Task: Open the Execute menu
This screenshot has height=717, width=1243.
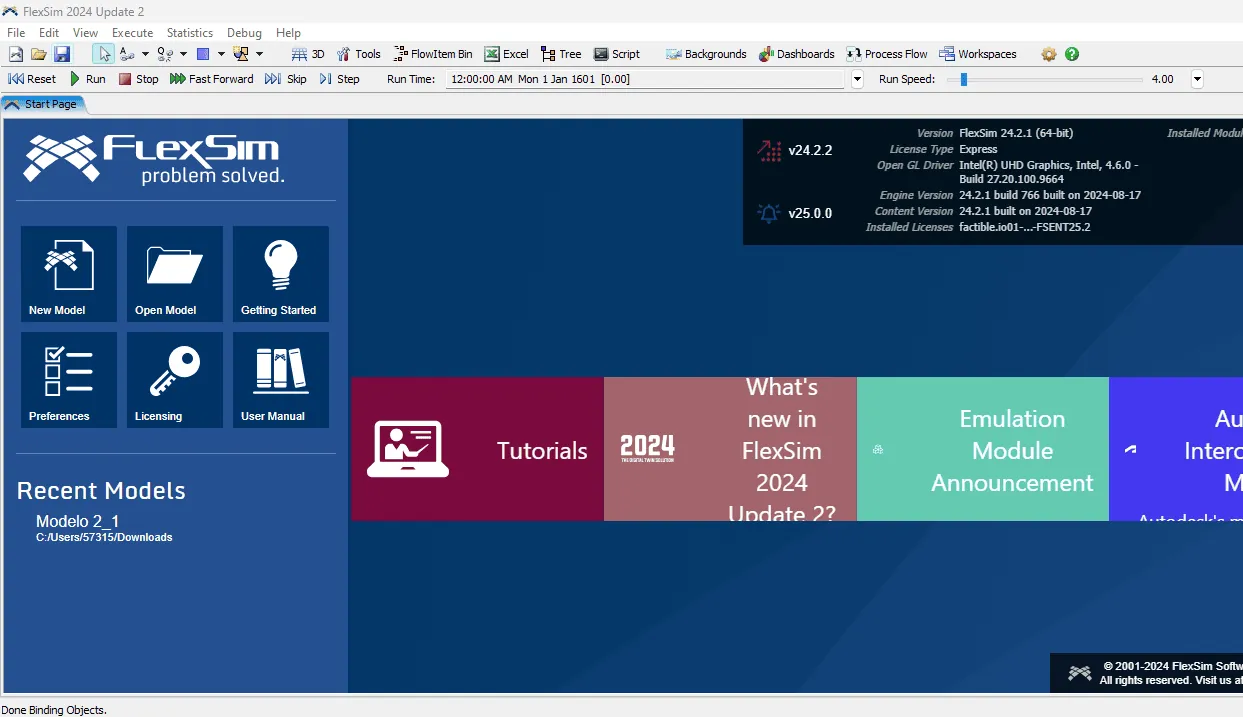Action: 132,33
